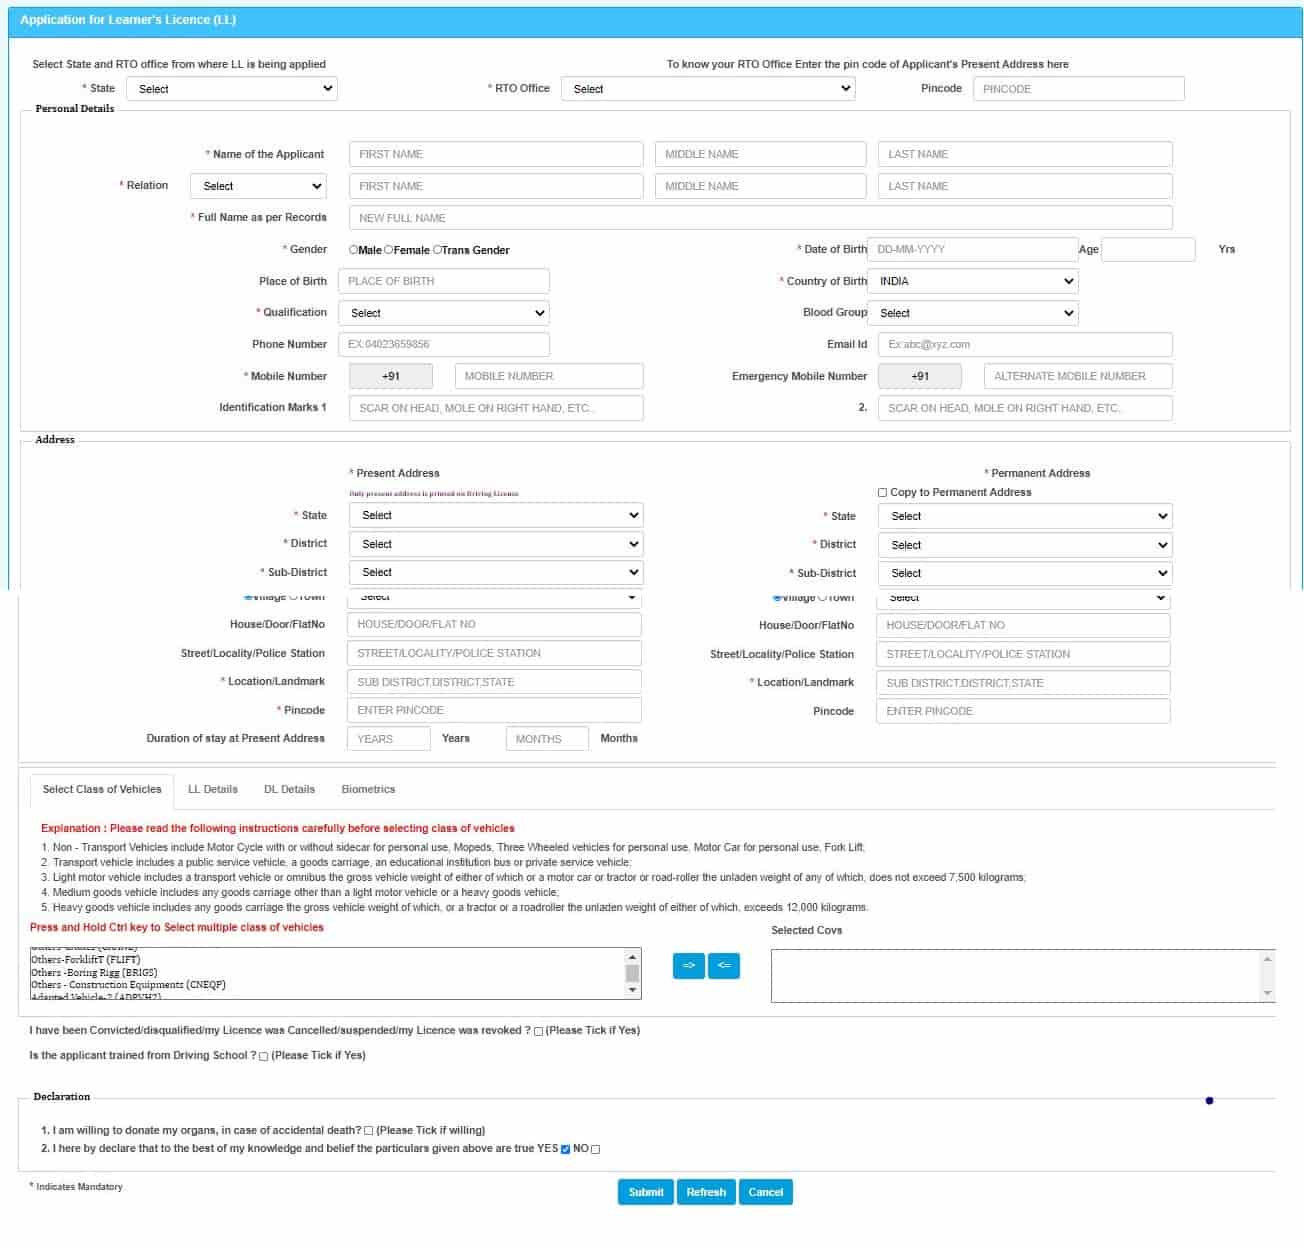This screenshot has height=1248, width=1304.
Task: Click the Date of Birth input field
Action: pos(972,250)
